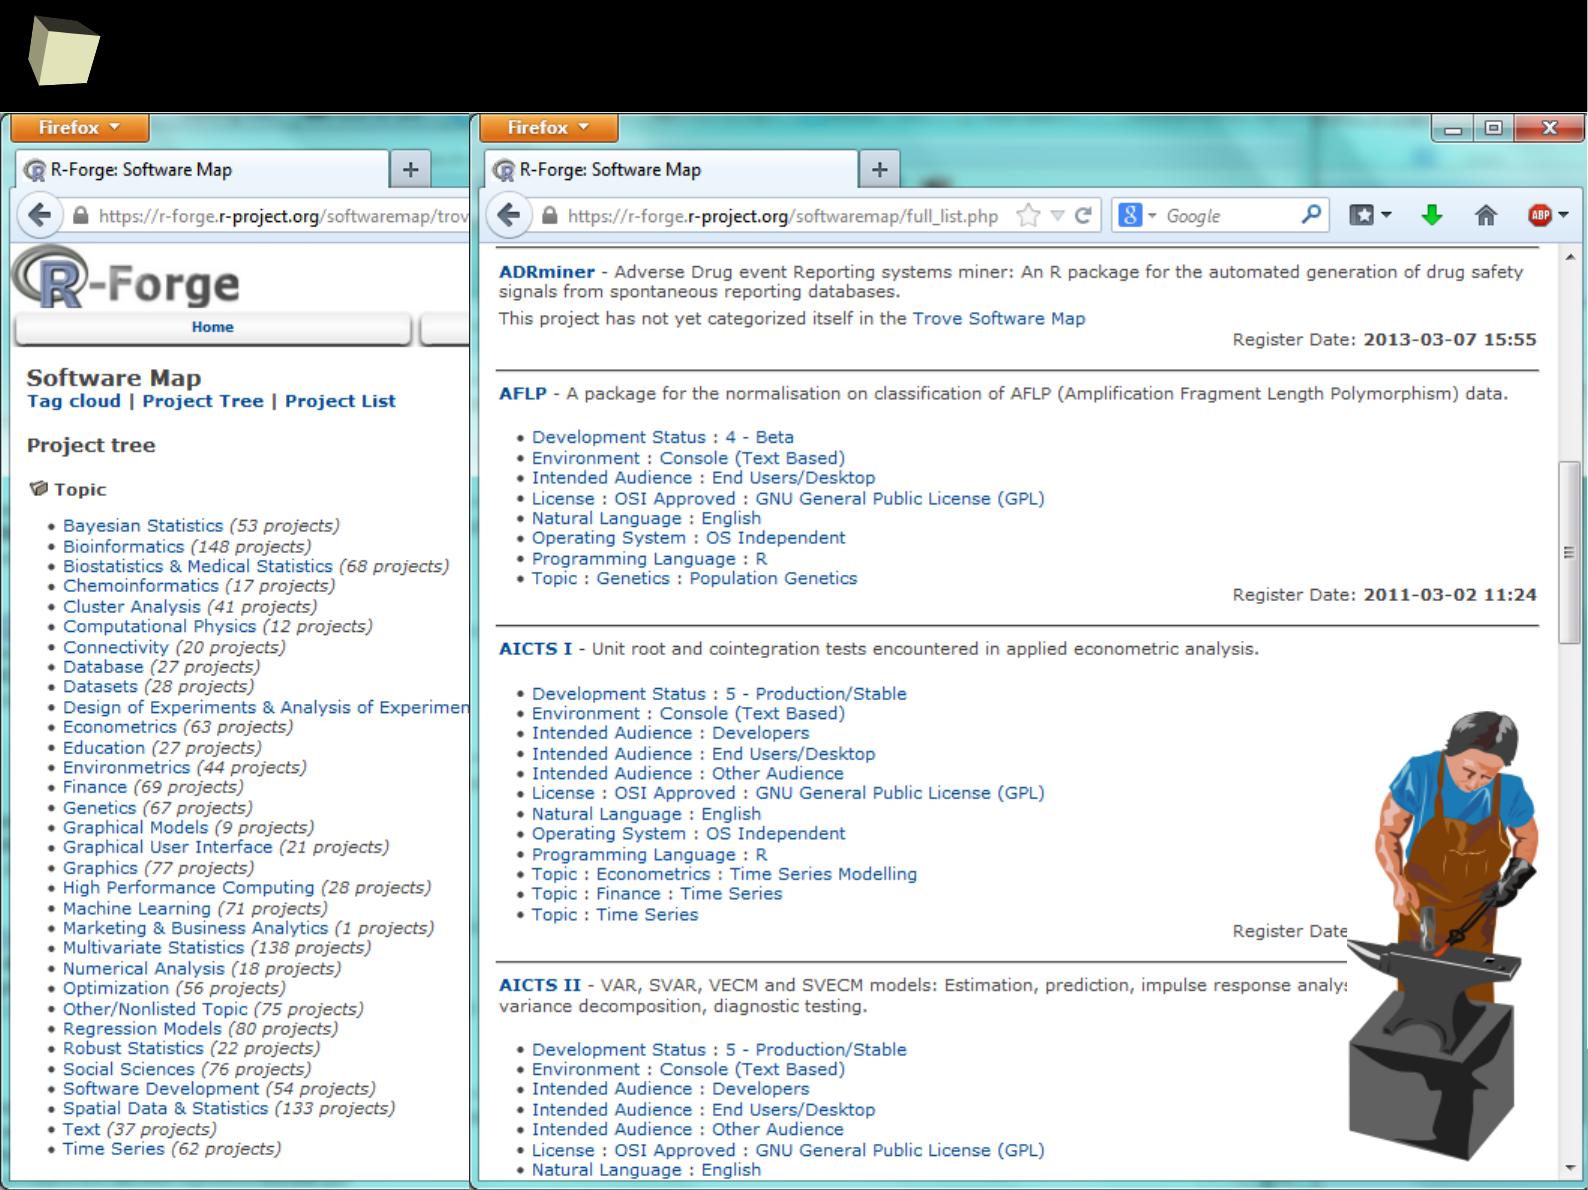The height and width of the screenshot is (1190, 1588).
Task: Open the Finance topic in project tree
Action: click(x=95, y=787)
